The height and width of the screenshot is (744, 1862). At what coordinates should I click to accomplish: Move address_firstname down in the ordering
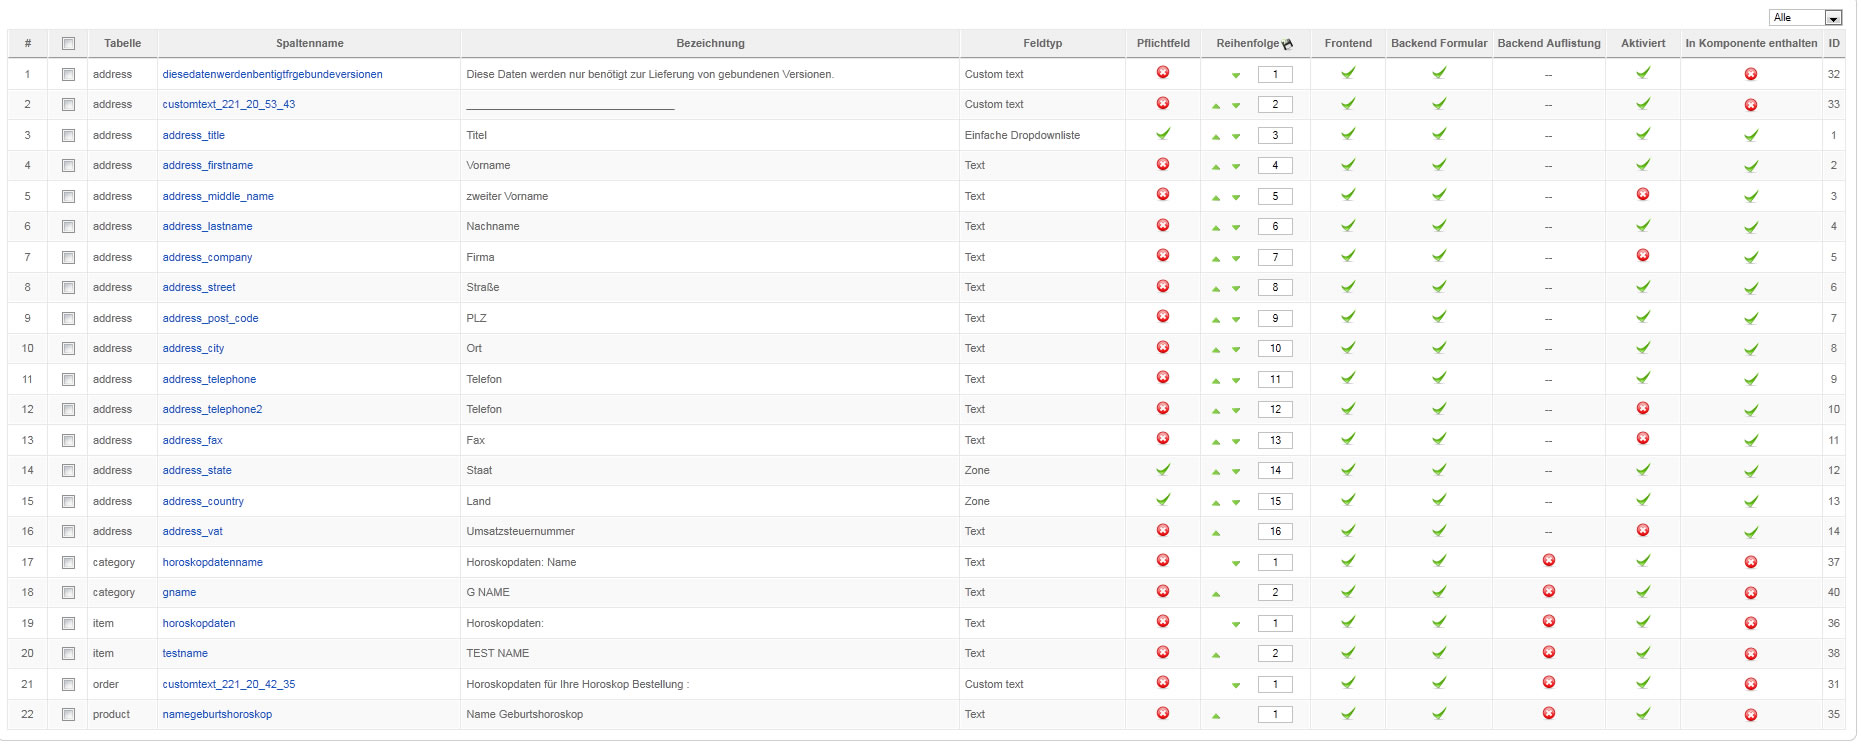tap(1236, 167)
